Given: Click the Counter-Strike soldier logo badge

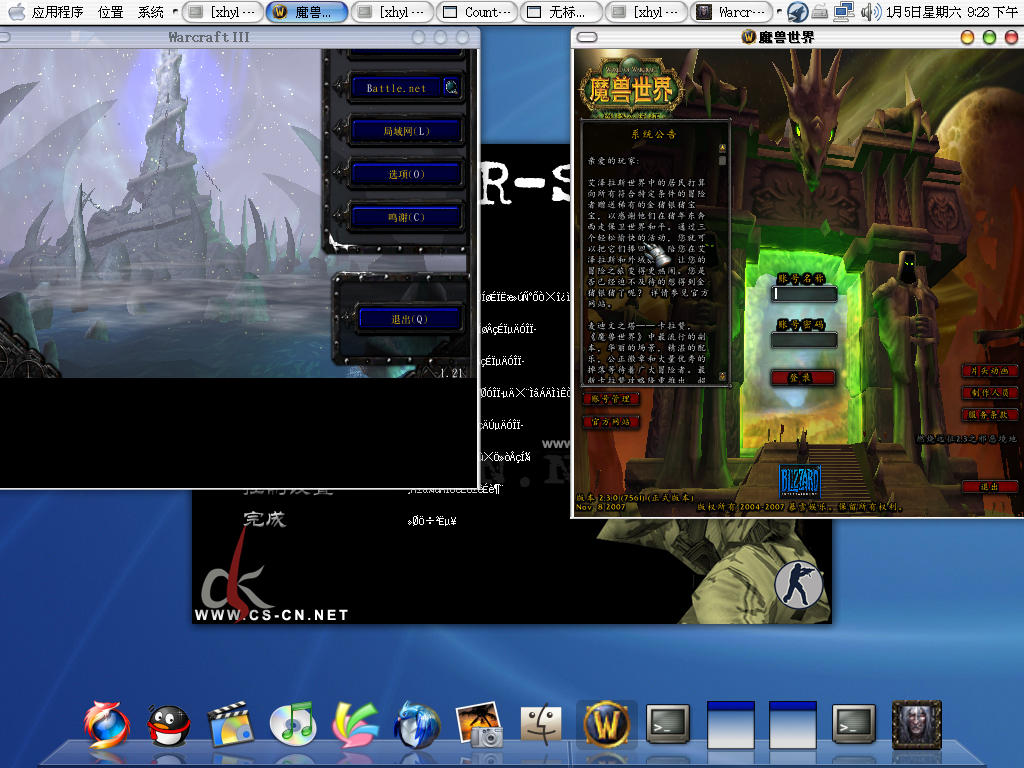Looking at the screenshot, I should point(799,584).
